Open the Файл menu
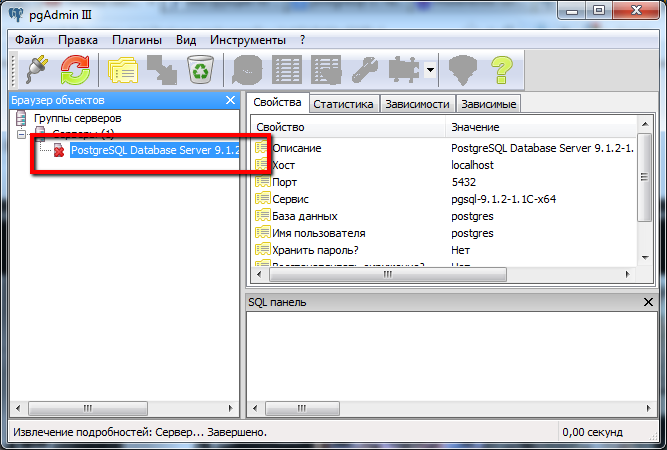Screen dimensions: 667x450 click(x=29, y=40)
